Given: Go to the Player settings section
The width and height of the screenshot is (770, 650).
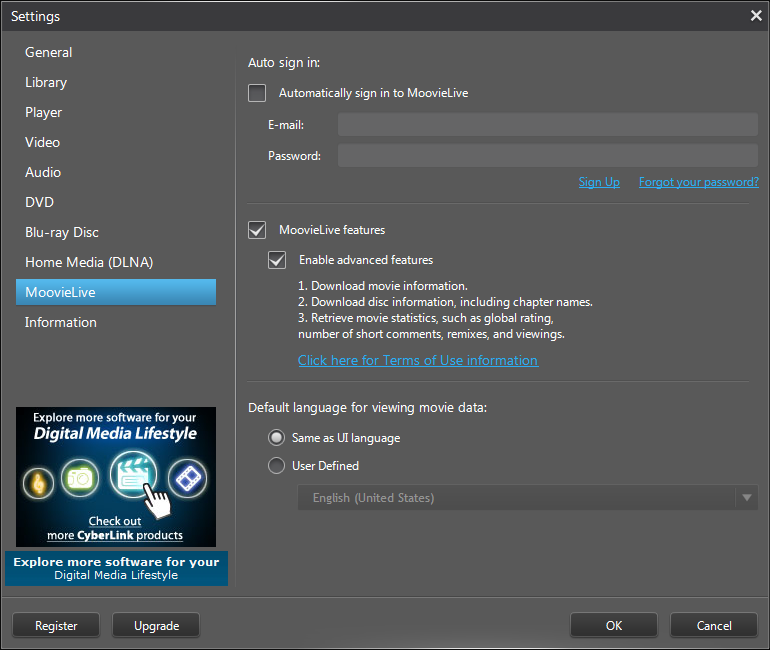Looking at the screenshot, I should (44, 112).
